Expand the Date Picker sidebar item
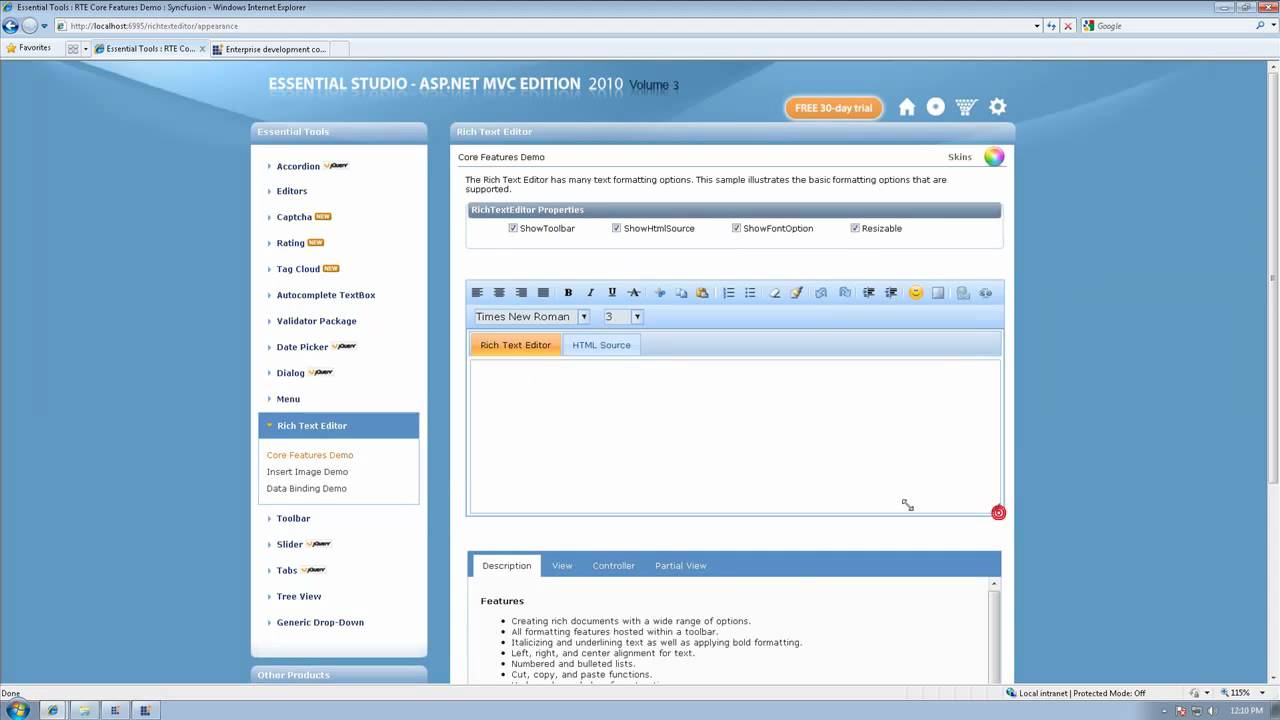The width and height of the screenshot is (1280, 720). (302, 347)
